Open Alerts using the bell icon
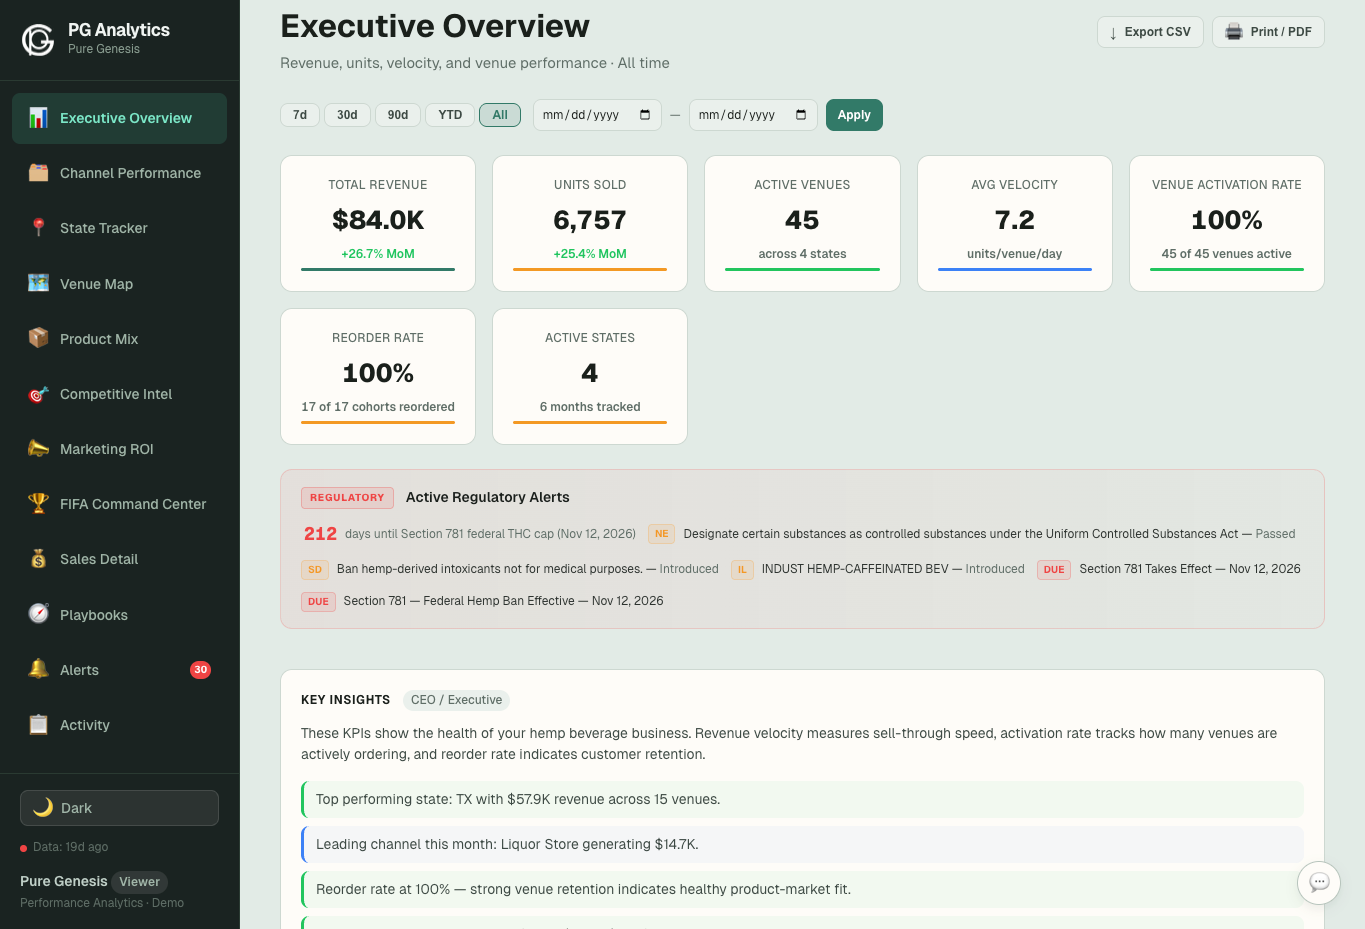Screen dimensions: 1365x929 (x=36, y=669)
